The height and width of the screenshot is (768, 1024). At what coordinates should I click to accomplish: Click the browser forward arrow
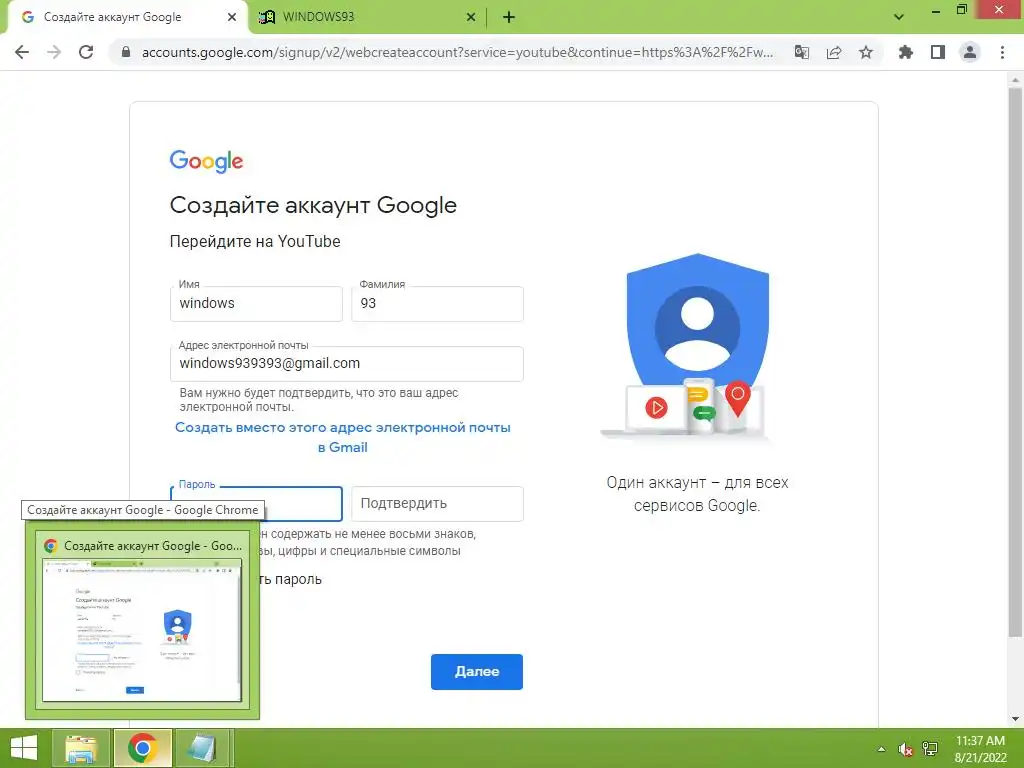pos(54,52)
